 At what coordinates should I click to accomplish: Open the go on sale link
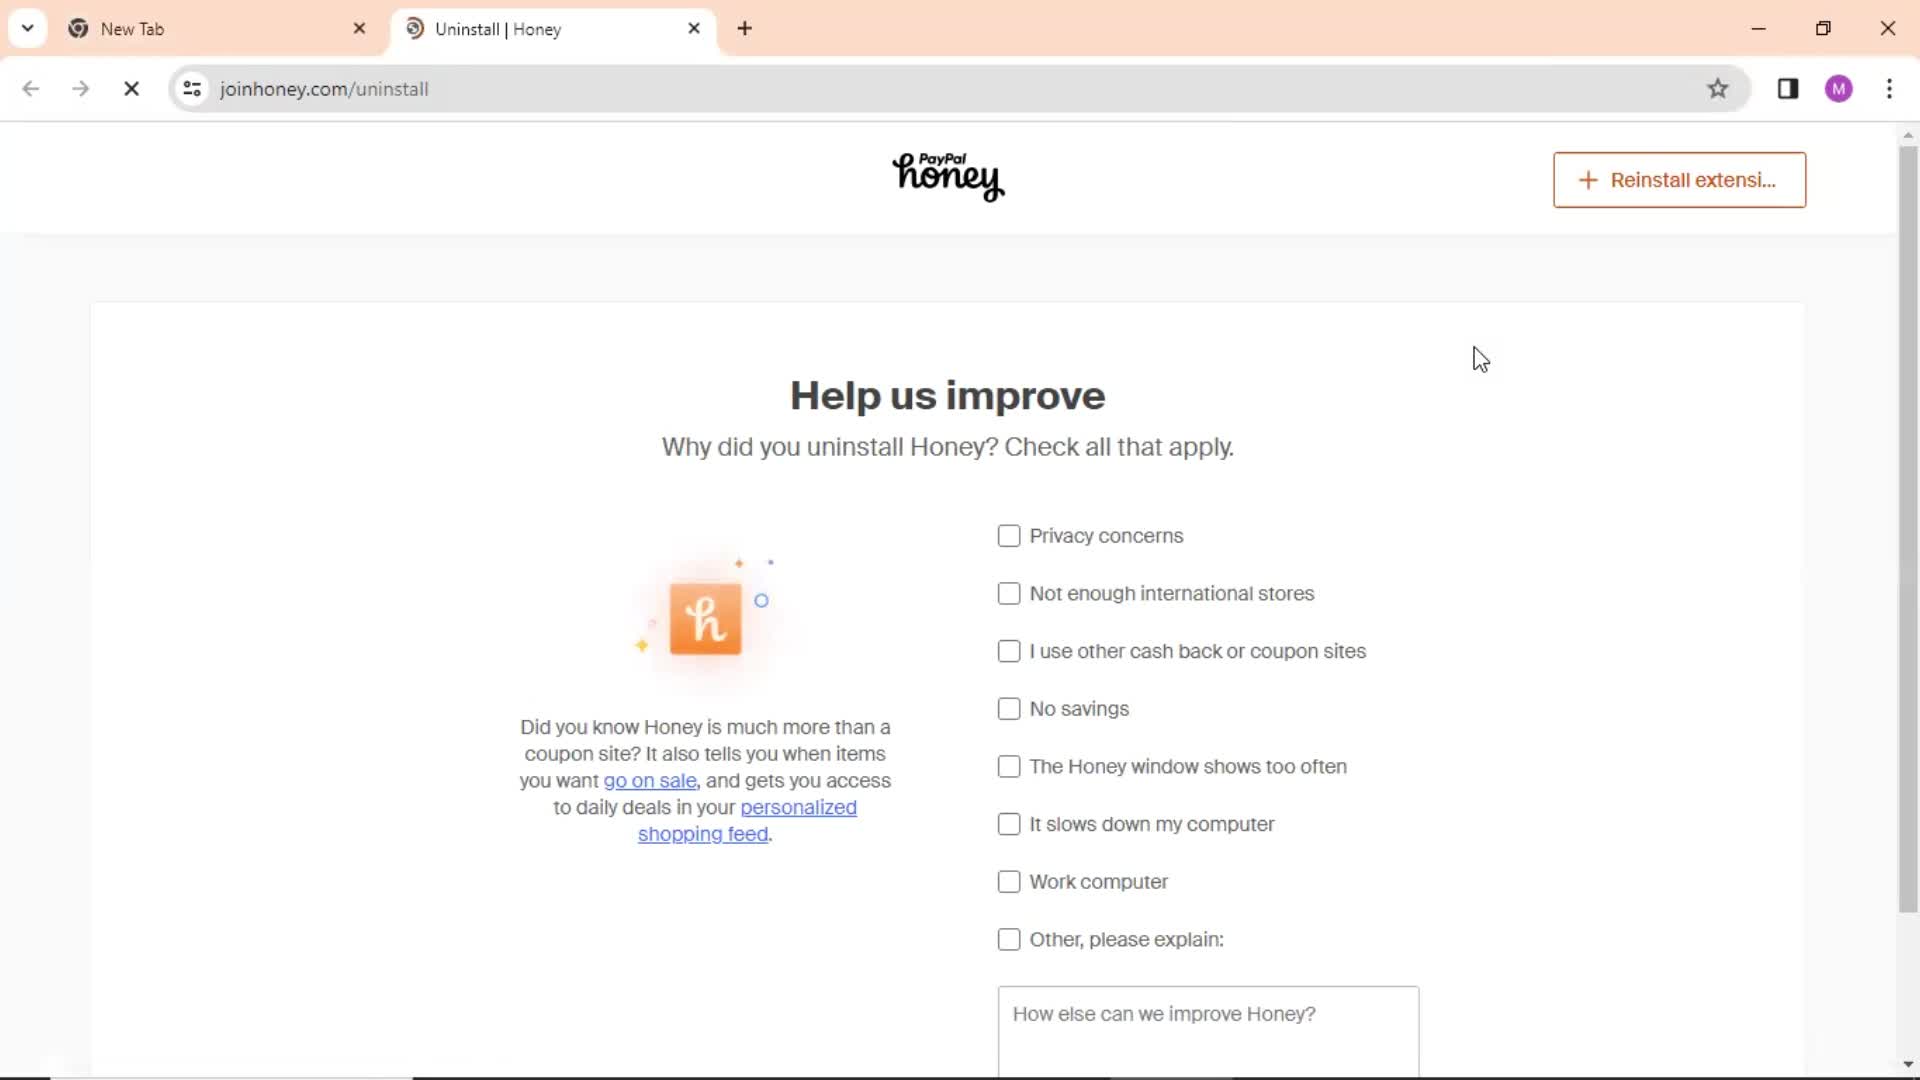pos(650,781)
